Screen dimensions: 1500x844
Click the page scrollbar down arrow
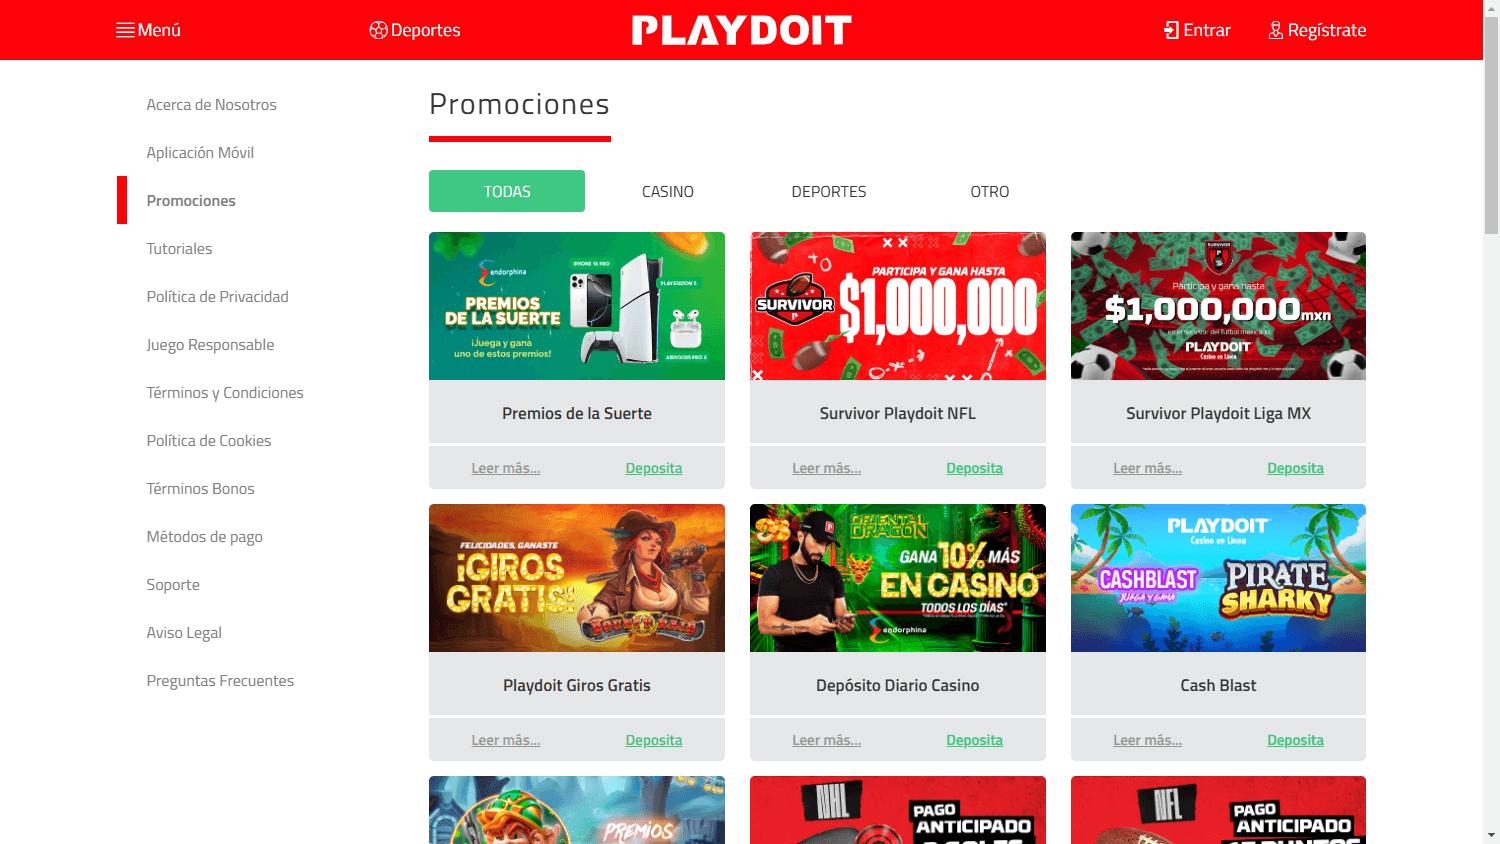1491,835
